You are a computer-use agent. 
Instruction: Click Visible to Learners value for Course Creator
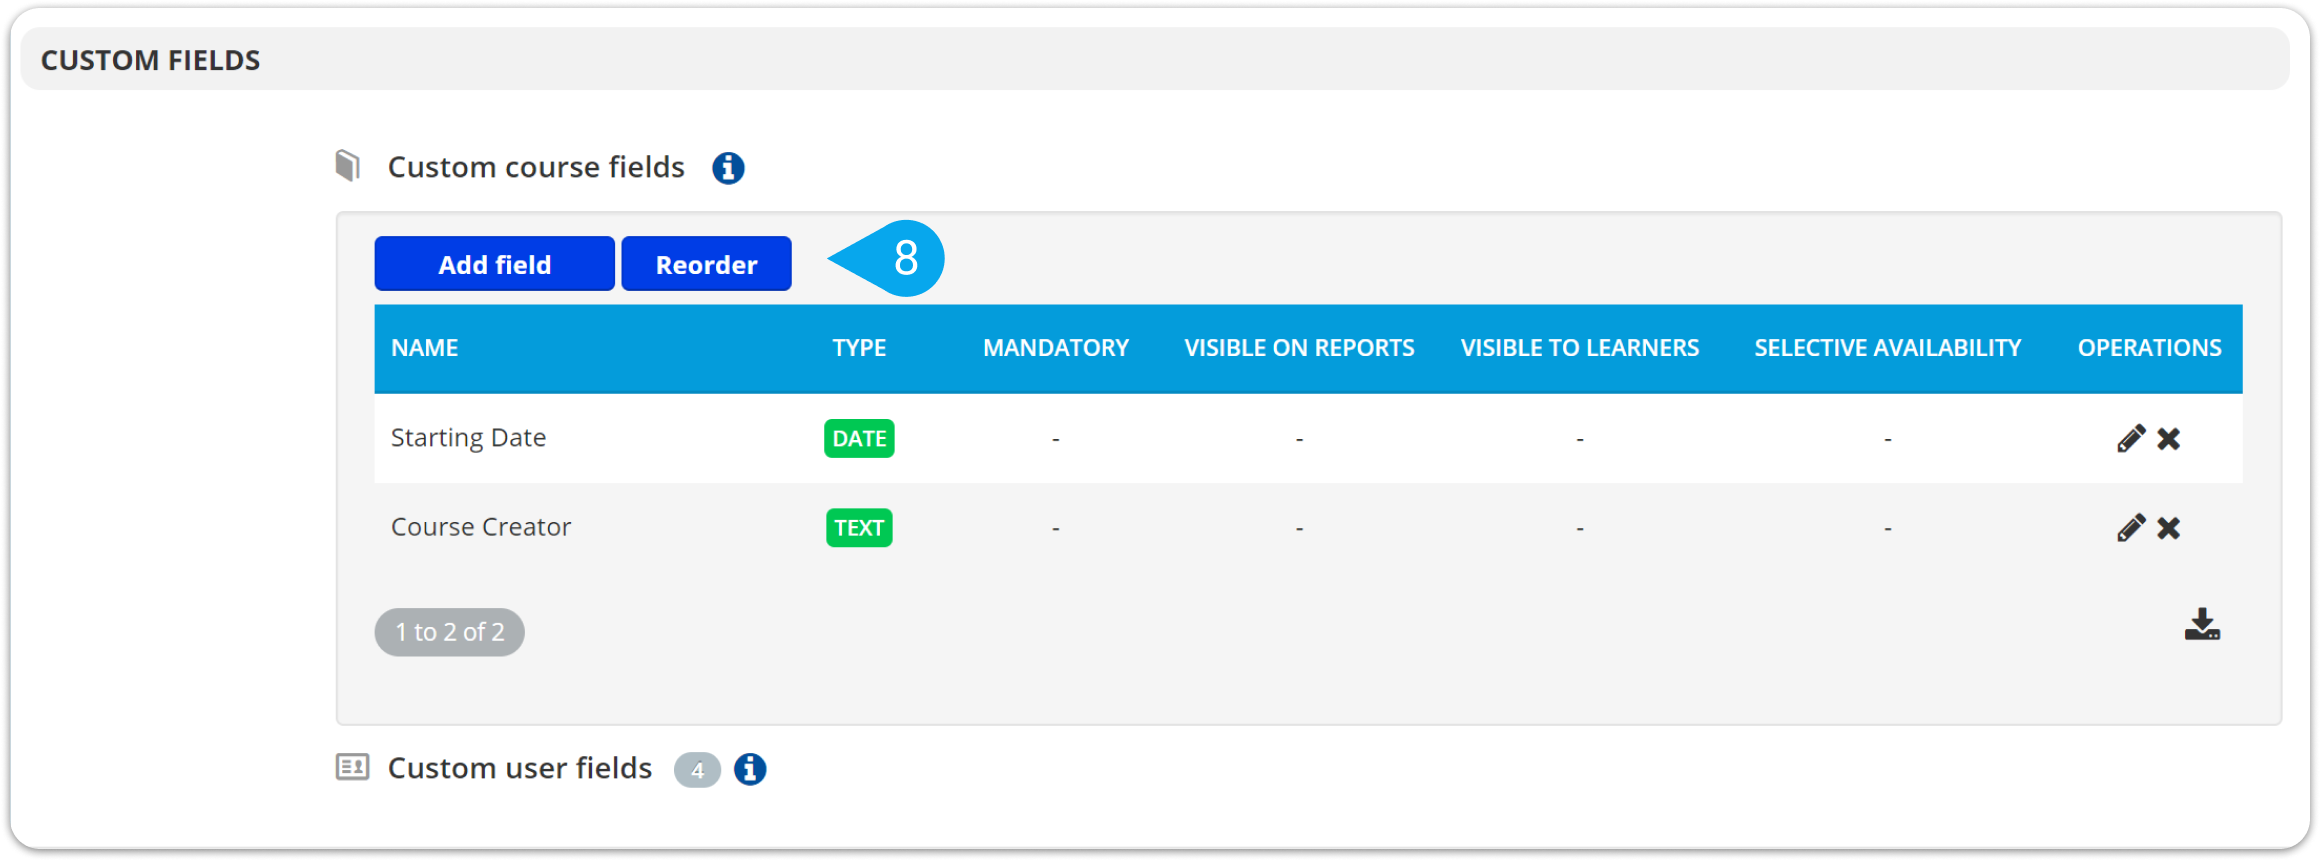pyautogui.click(x=1580, y=528)
